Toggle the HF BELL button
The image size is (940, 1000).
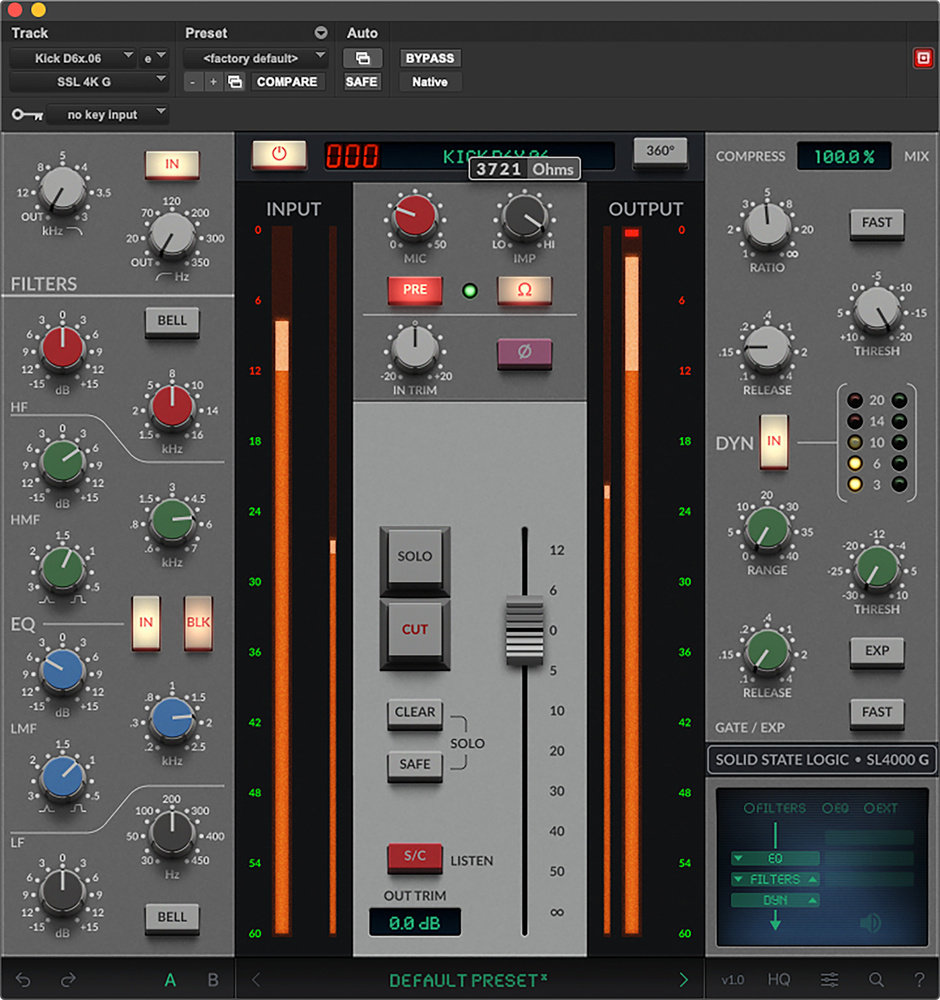(172, 321)
